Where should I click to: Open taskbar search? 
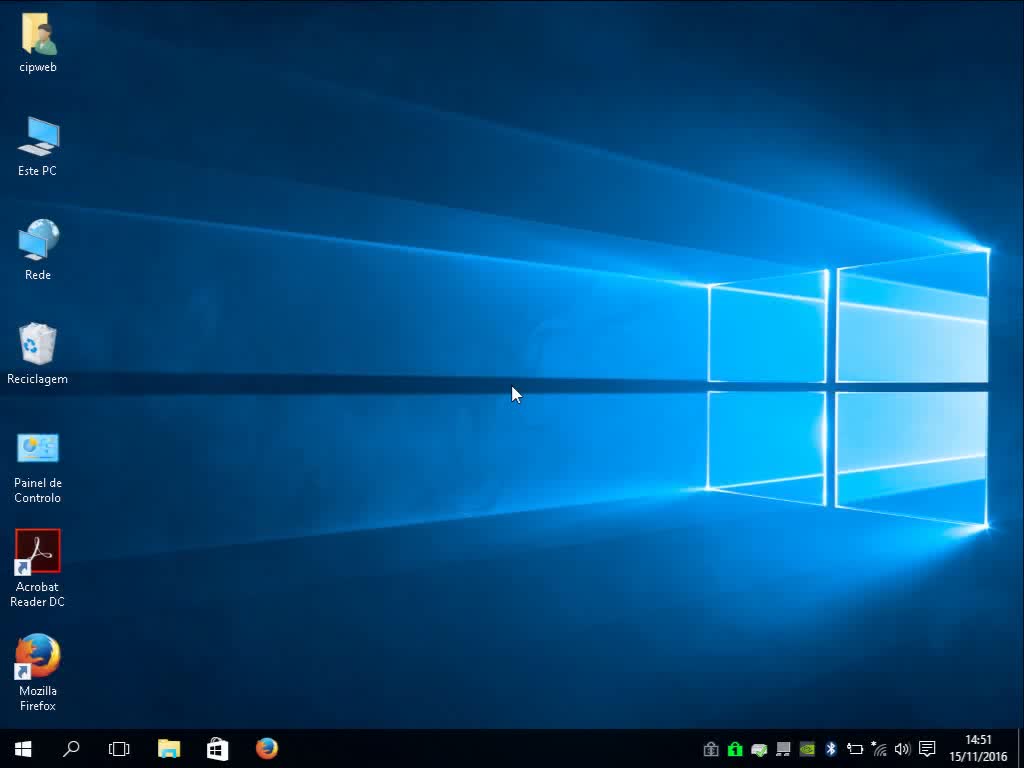[70, 748]
